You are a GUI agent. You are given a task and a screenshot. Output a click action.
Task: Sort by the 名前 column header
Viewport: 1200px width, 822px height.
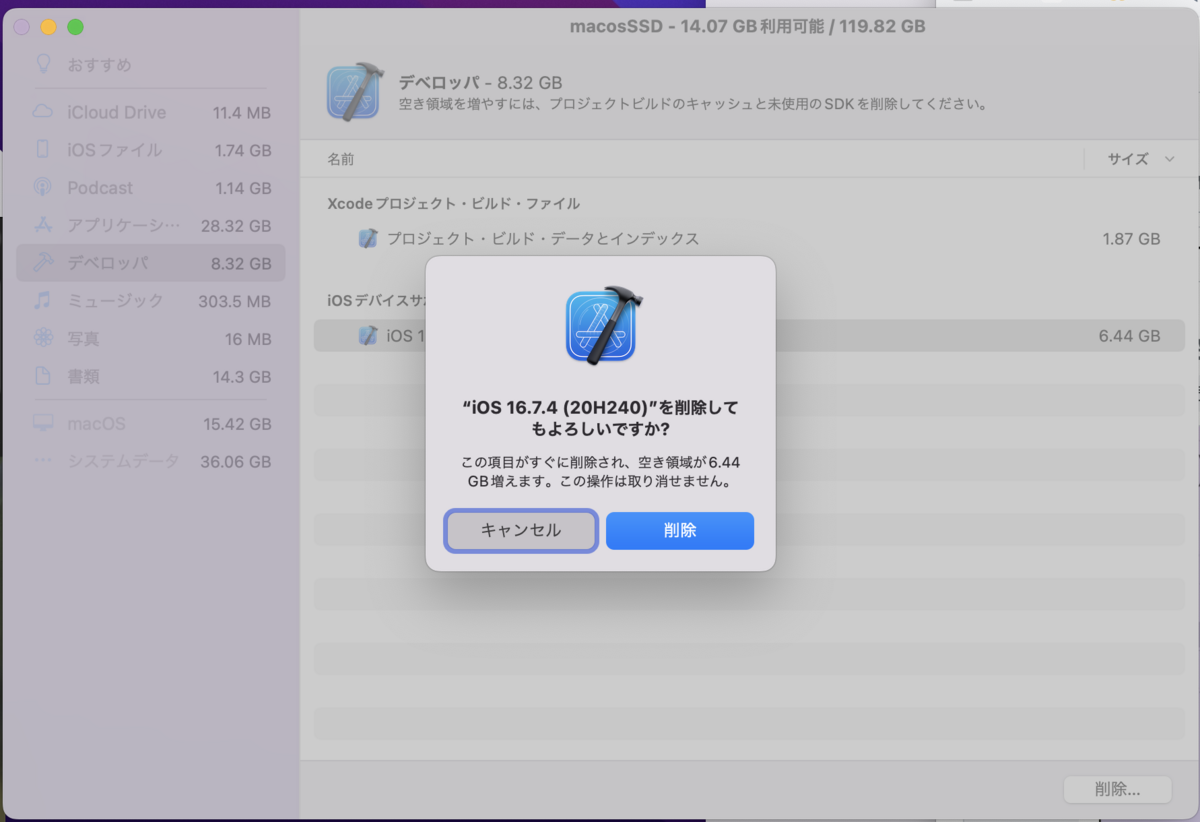(340, 159)
